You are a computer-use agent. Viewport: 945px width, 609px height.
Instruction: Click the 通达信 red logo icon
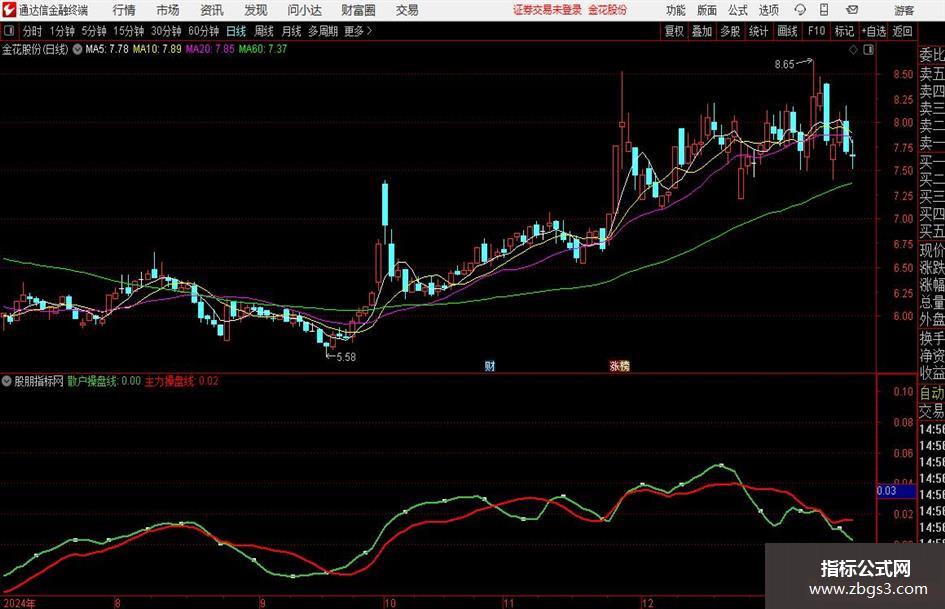coord(9,10)
